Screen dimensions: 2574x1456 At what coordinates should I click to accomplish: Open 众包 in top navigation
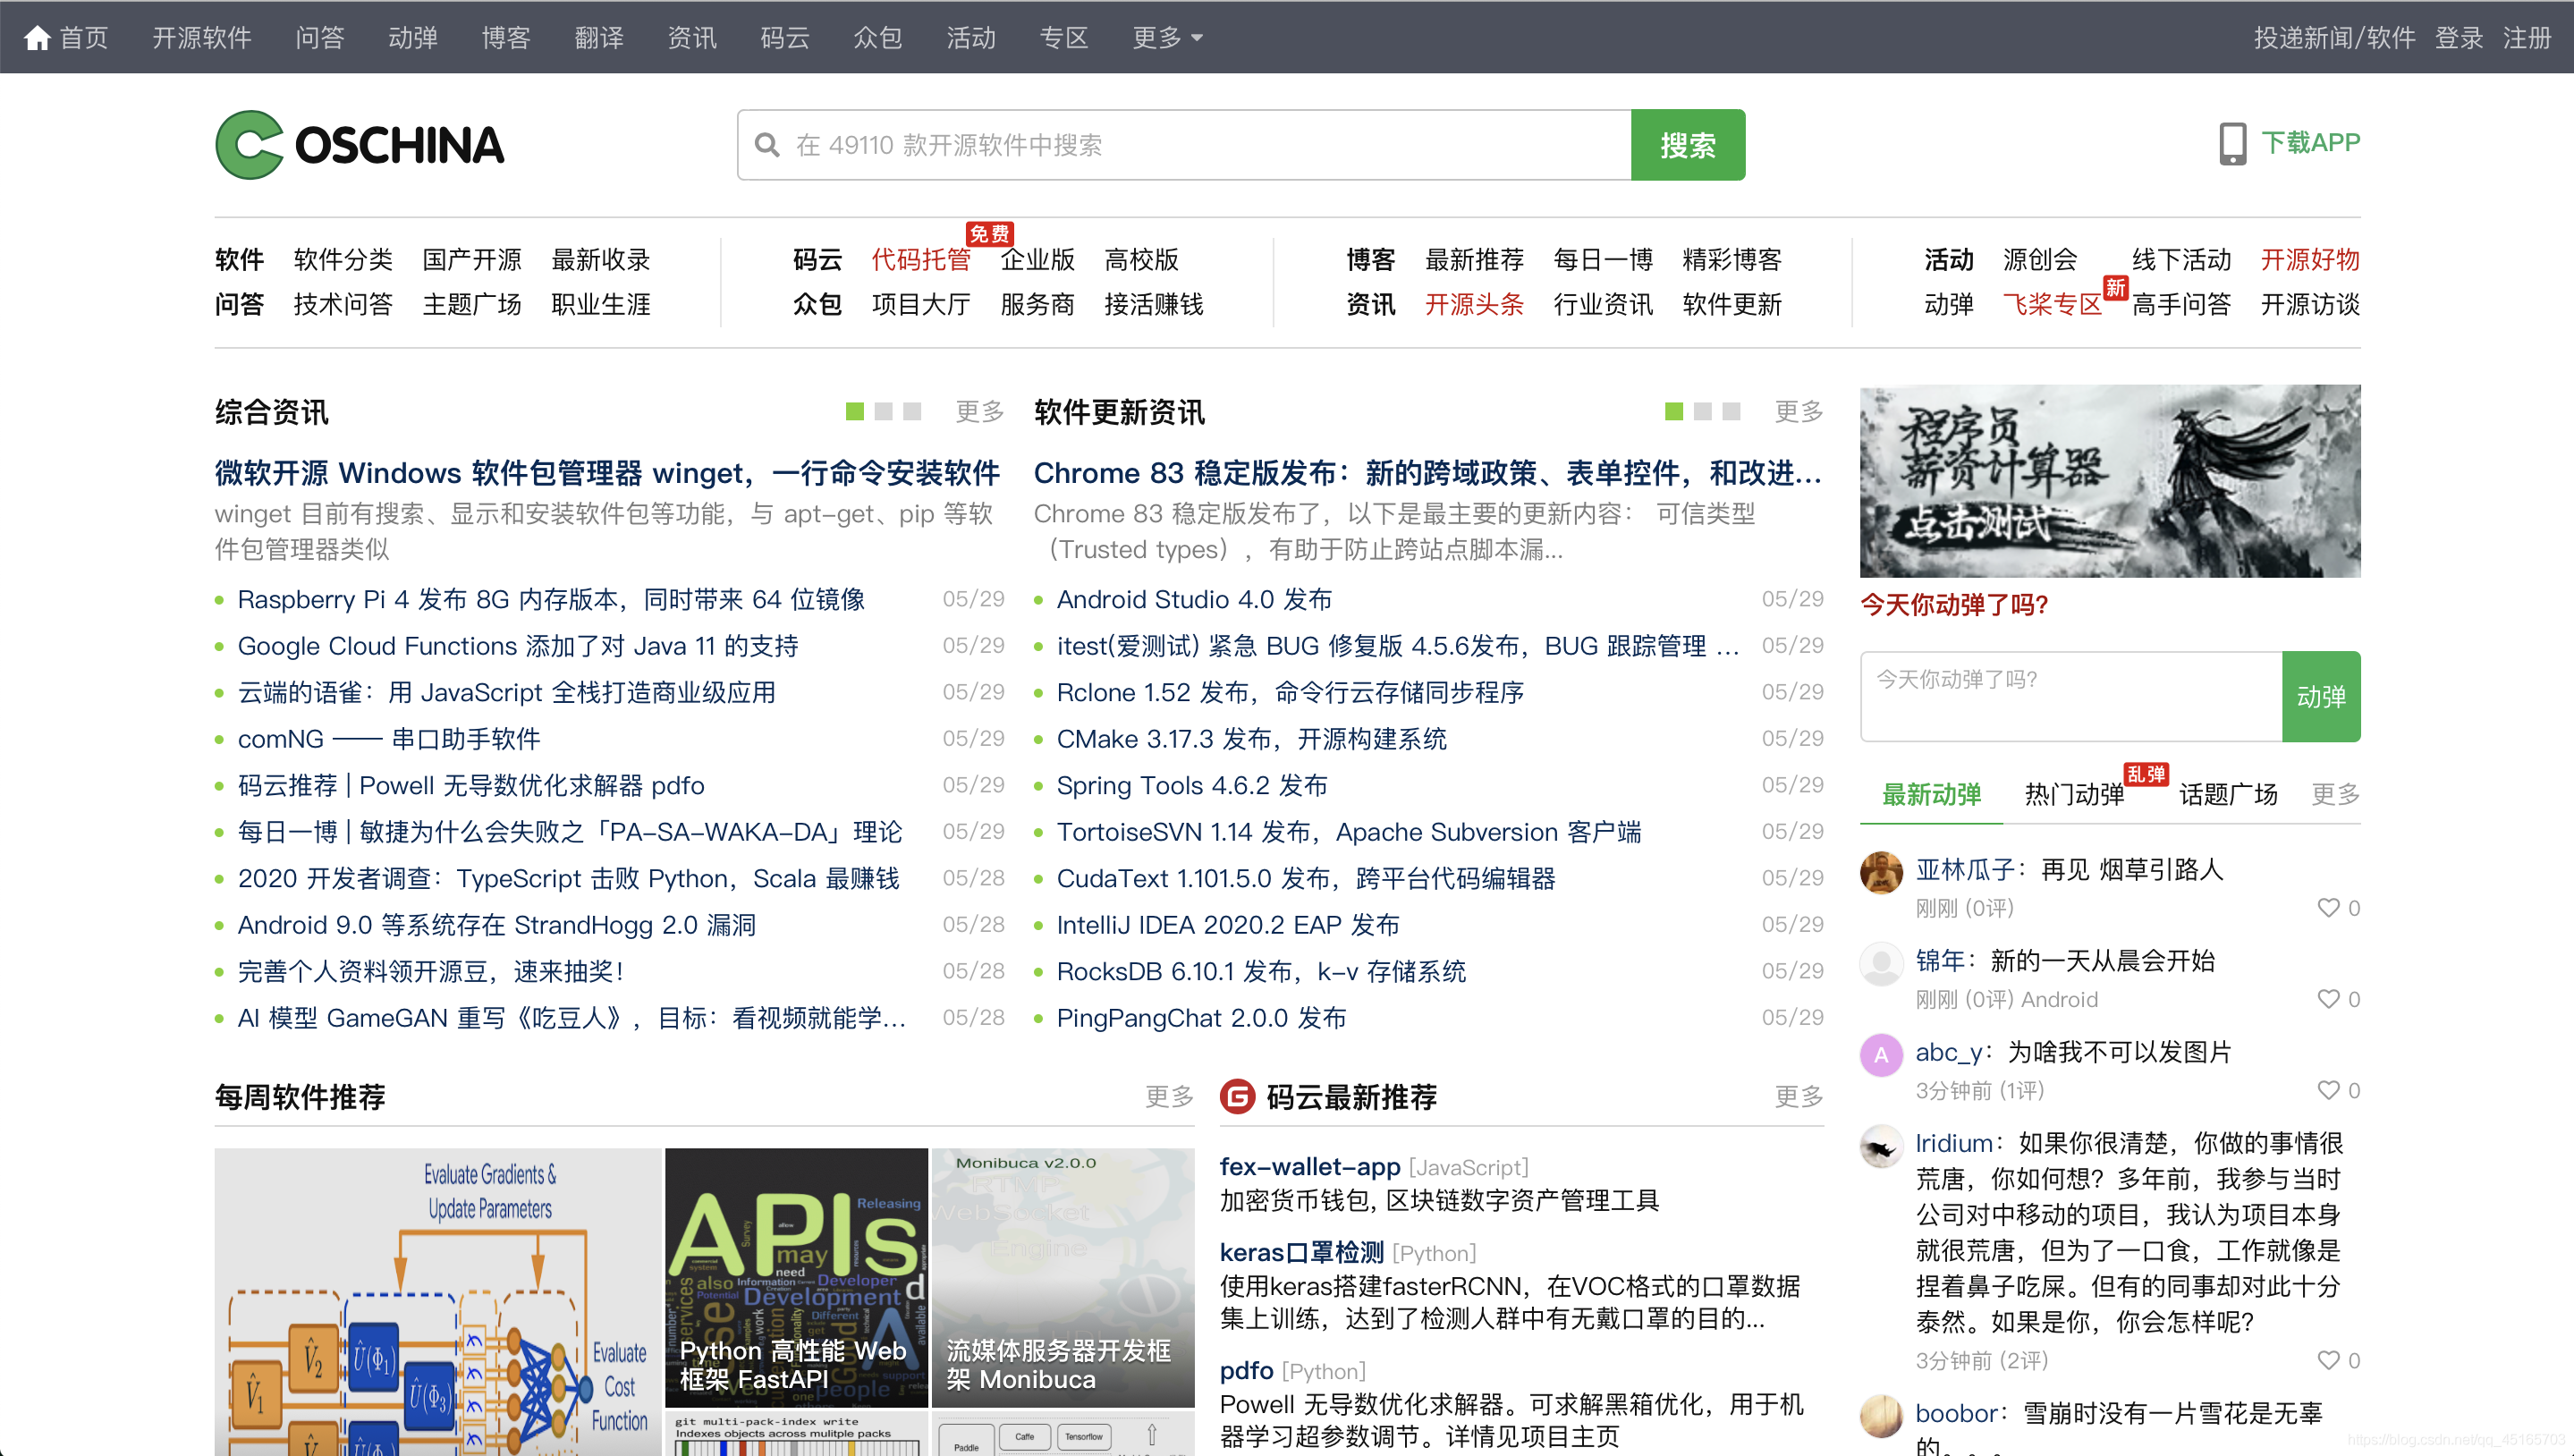(878, 38)
